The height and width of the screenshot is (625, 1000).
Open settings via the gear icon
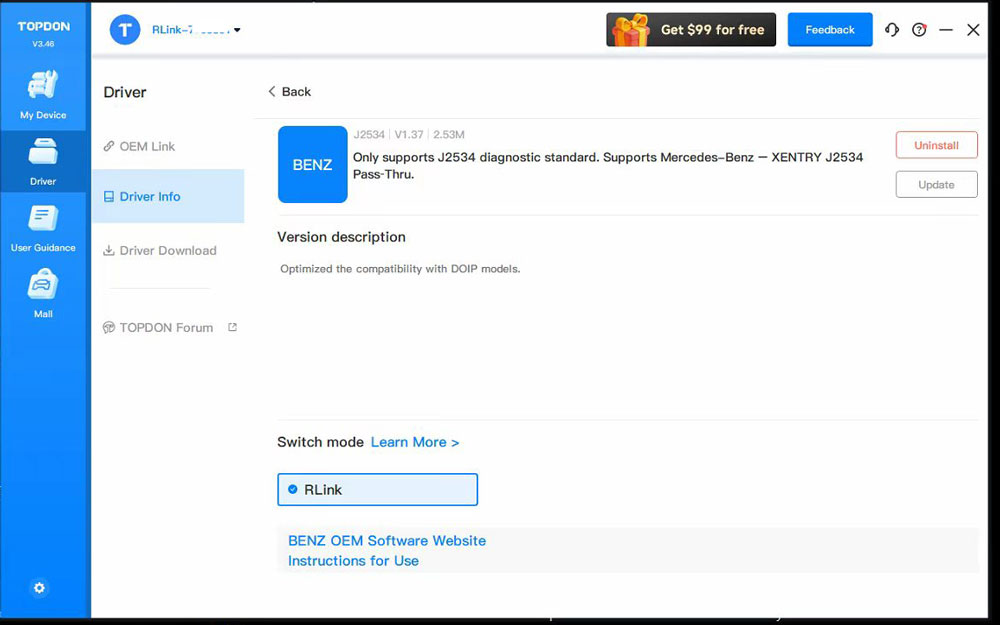coord(40,588)
